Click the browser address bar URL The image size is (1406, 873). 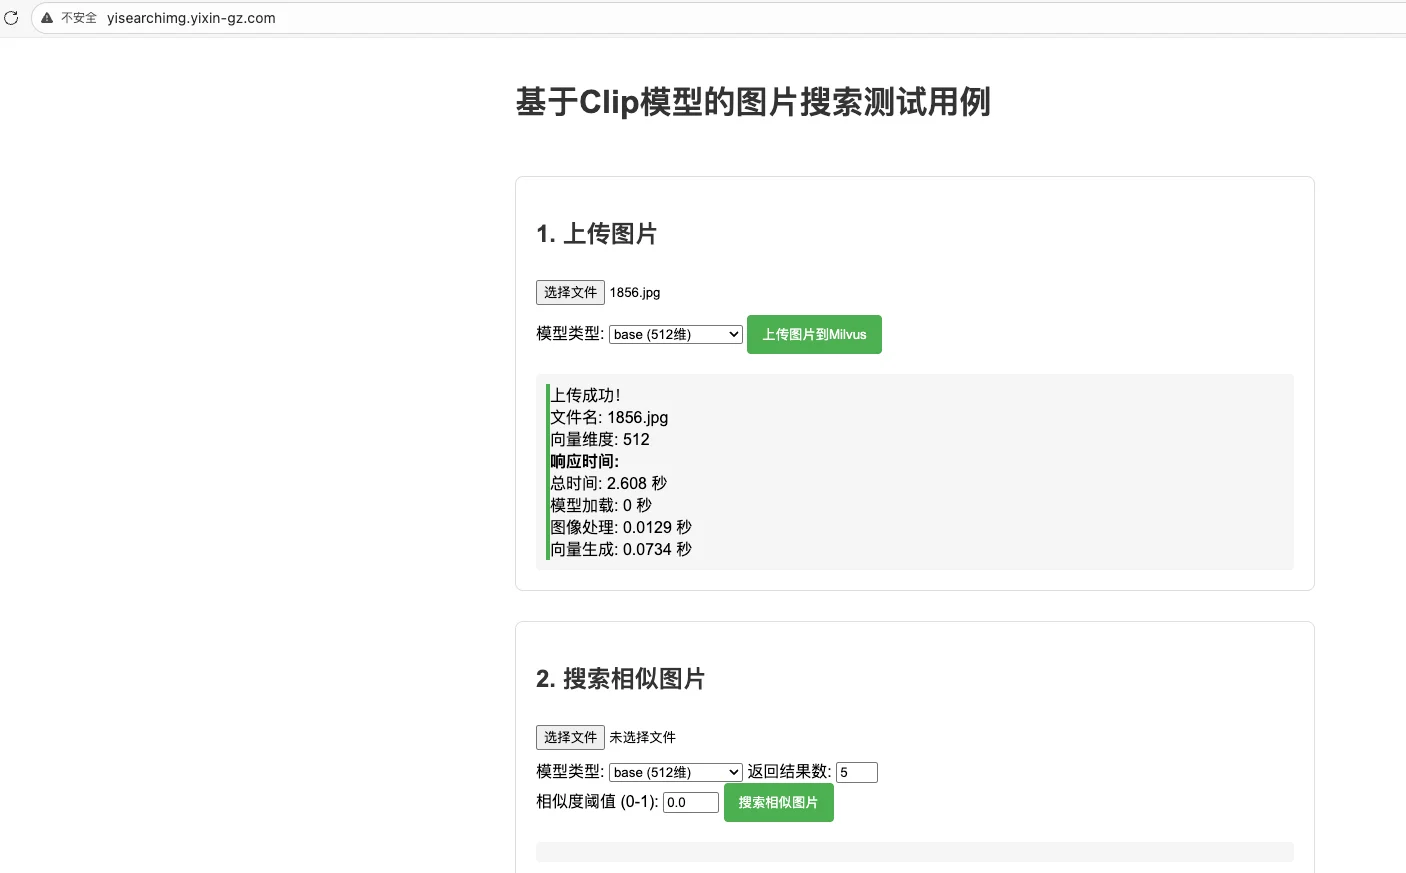point(191,17)
